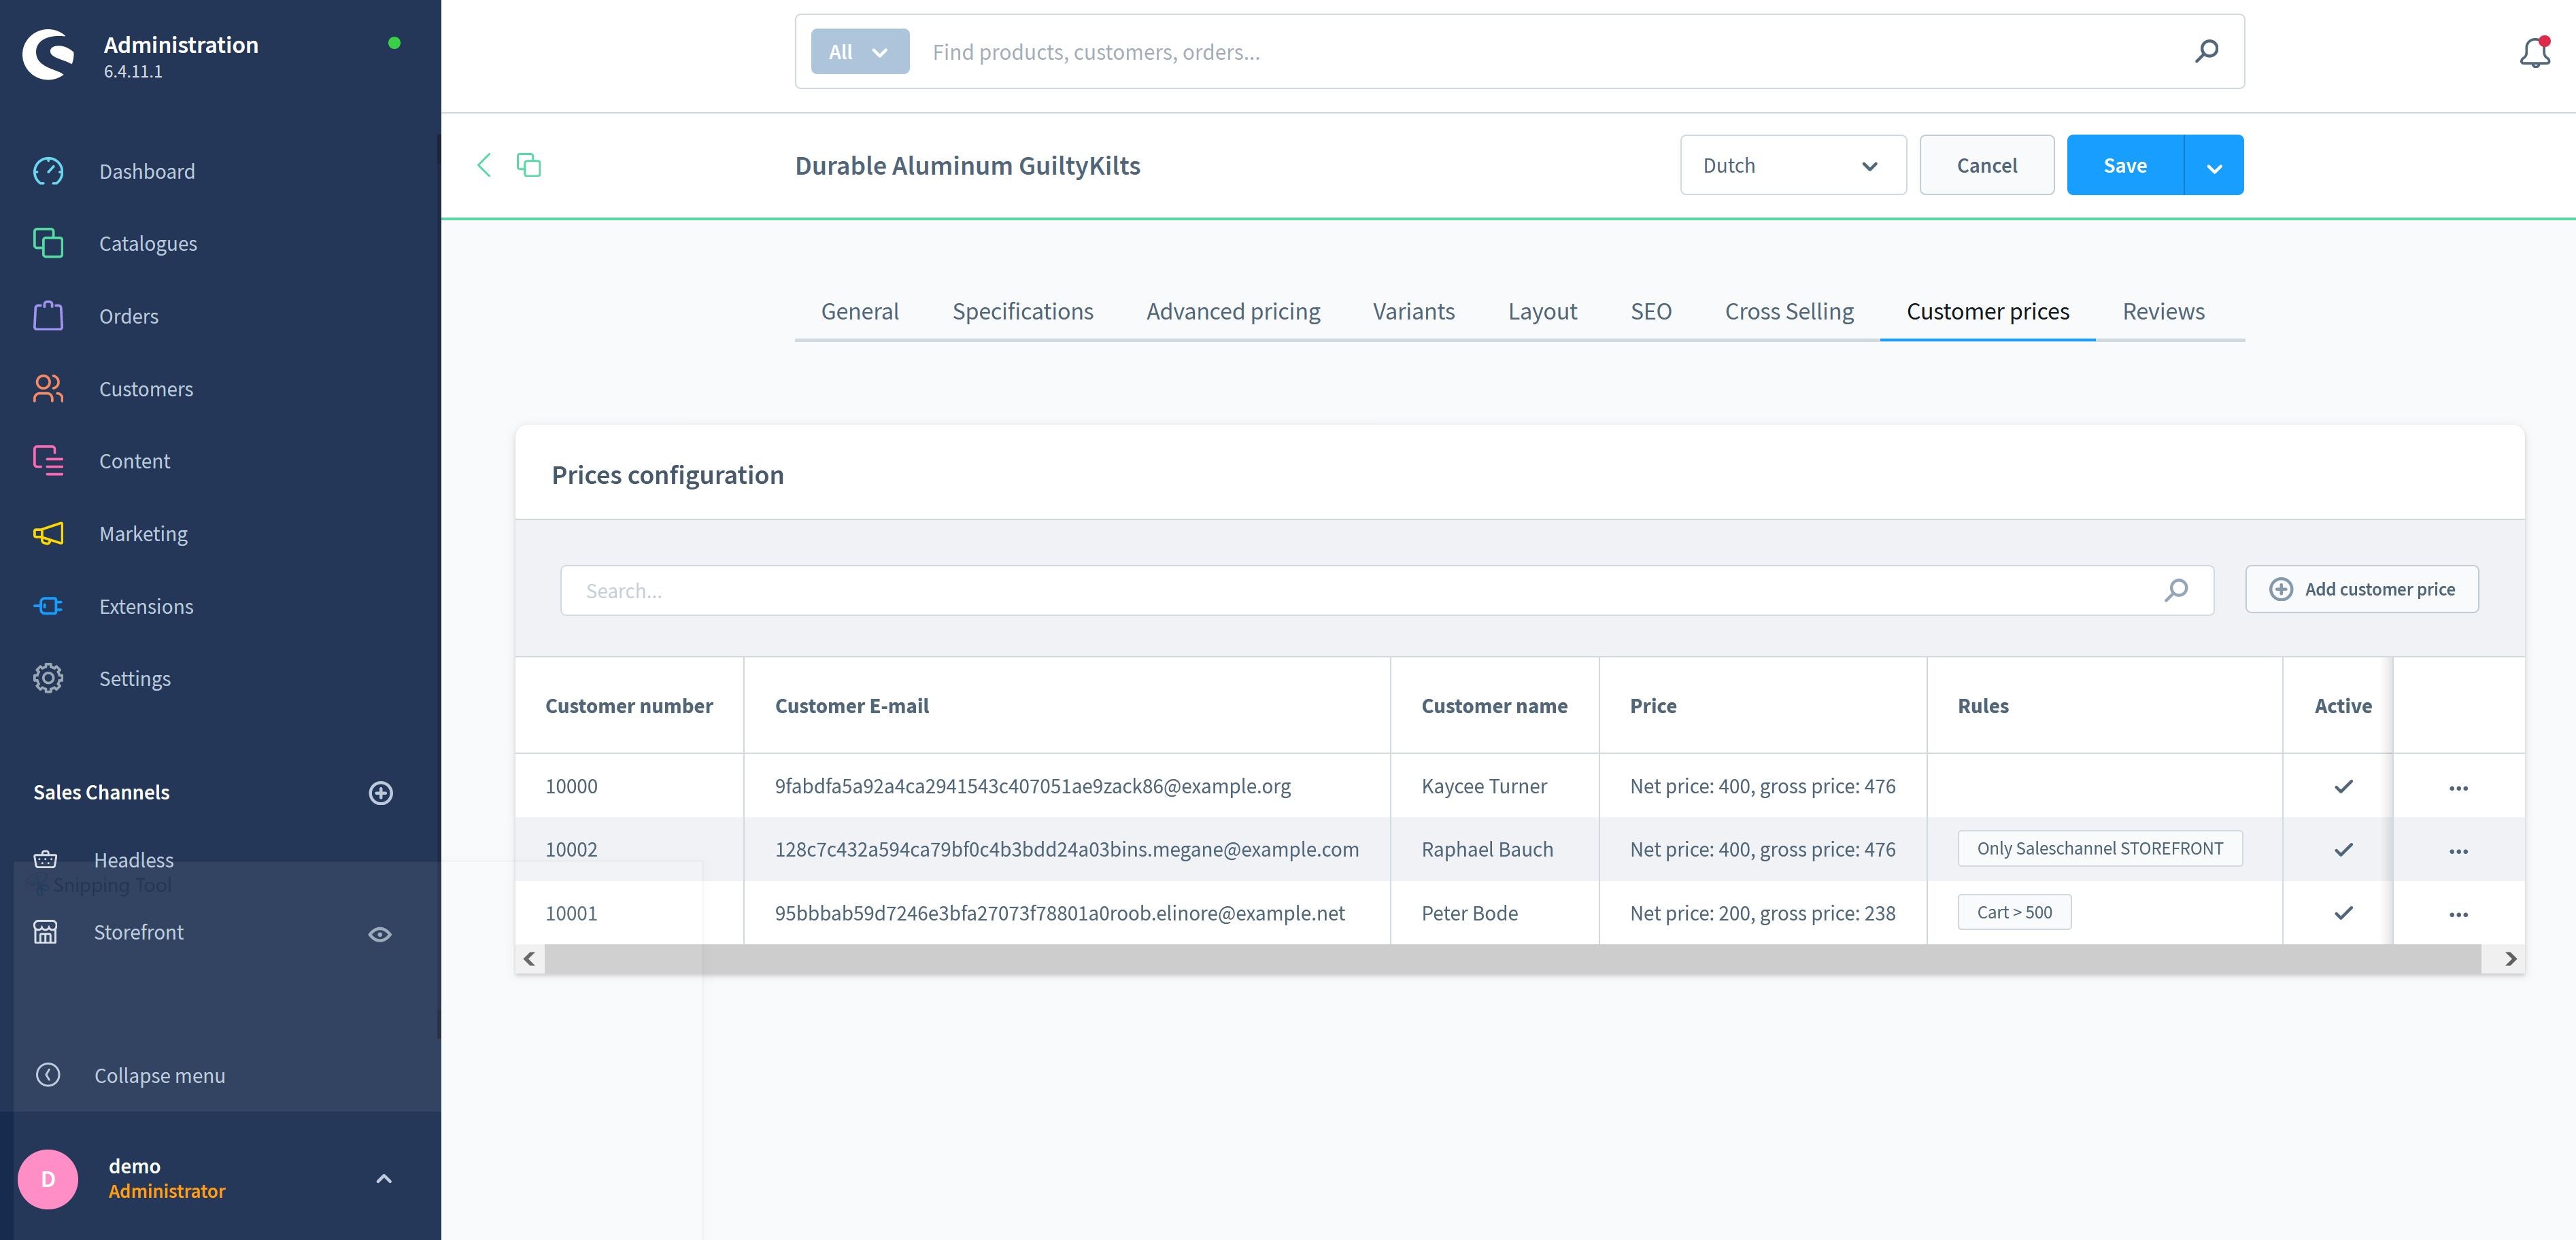Click the Cart > 500 rule tag

coord(2014,912)
